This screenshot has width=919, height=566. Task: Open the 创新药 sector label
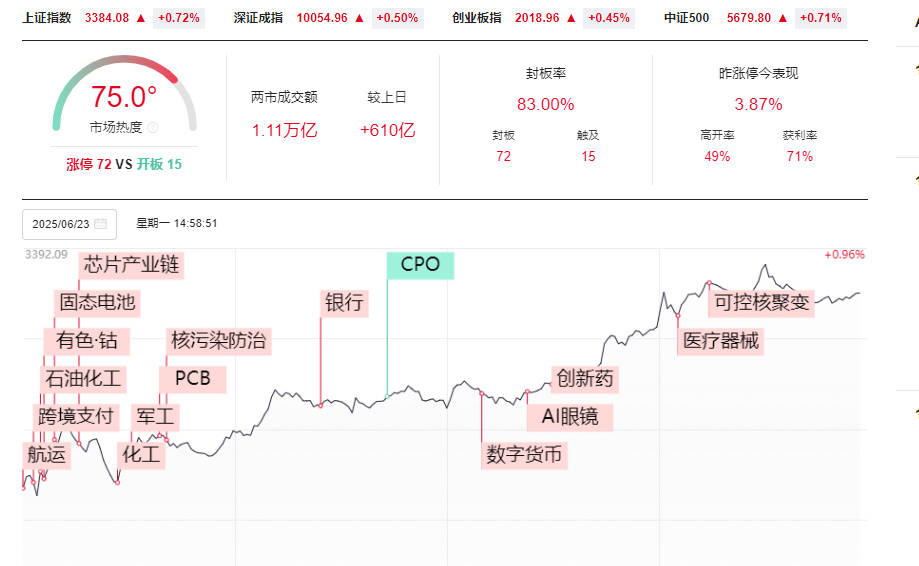584,379
